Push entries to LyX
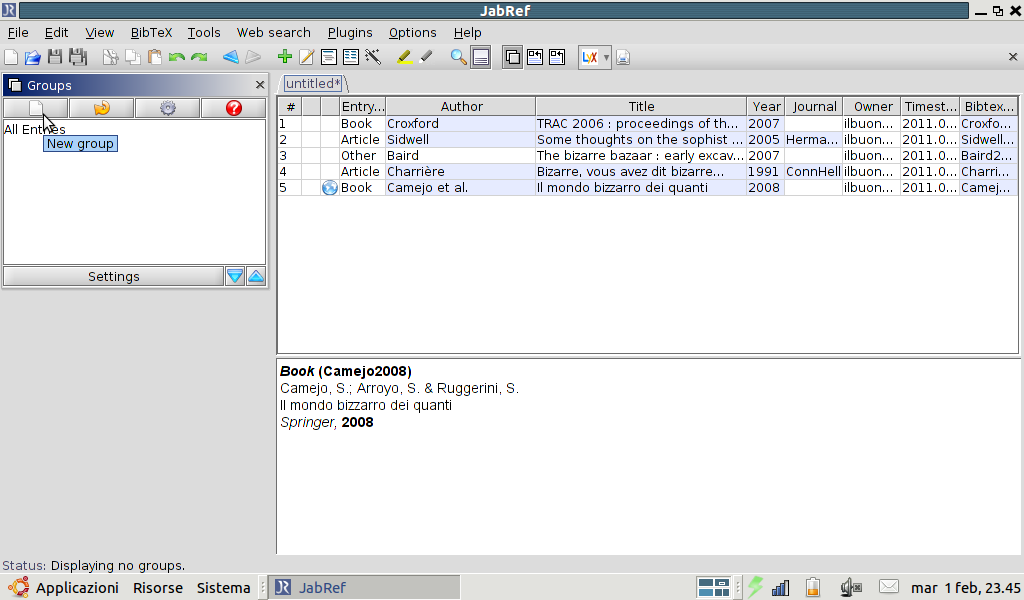Screen dimensions: 1024x600 590,57
